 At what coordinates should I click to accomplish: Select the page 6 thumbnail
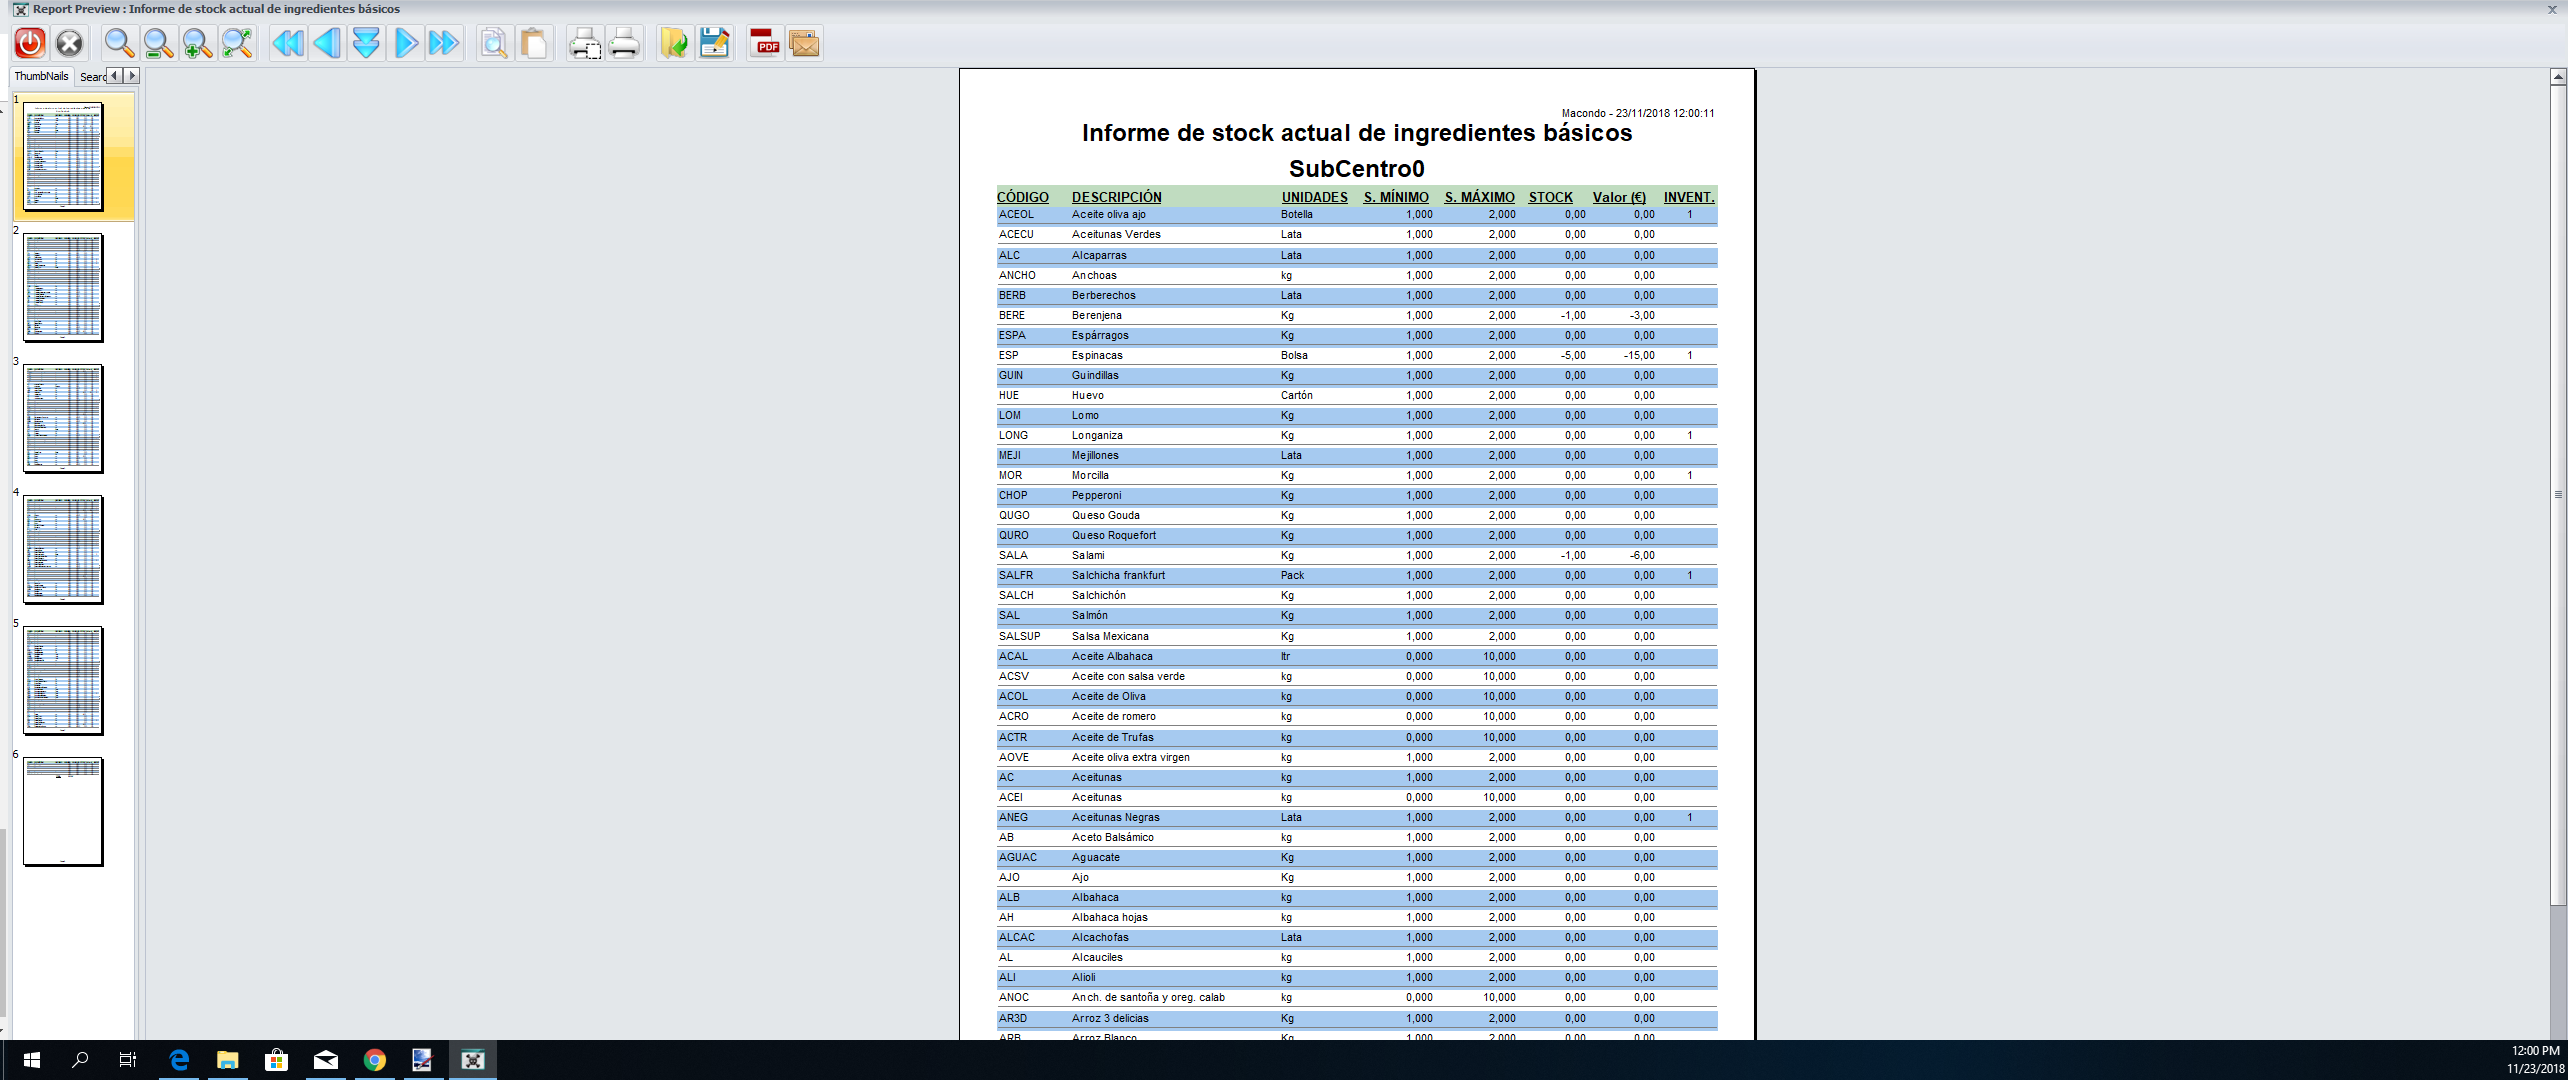[x=63, y=811]
